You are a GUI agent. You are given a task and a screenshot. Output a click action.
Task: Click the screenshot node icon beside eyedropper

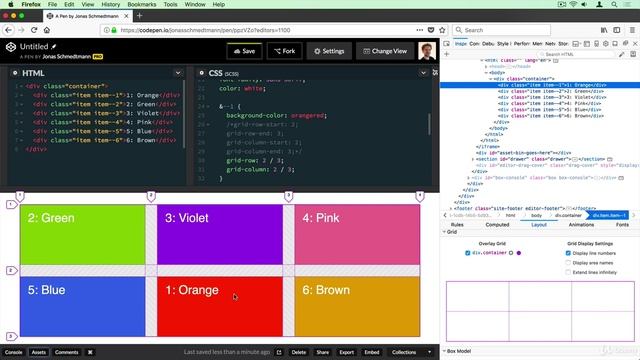(633, 54)
